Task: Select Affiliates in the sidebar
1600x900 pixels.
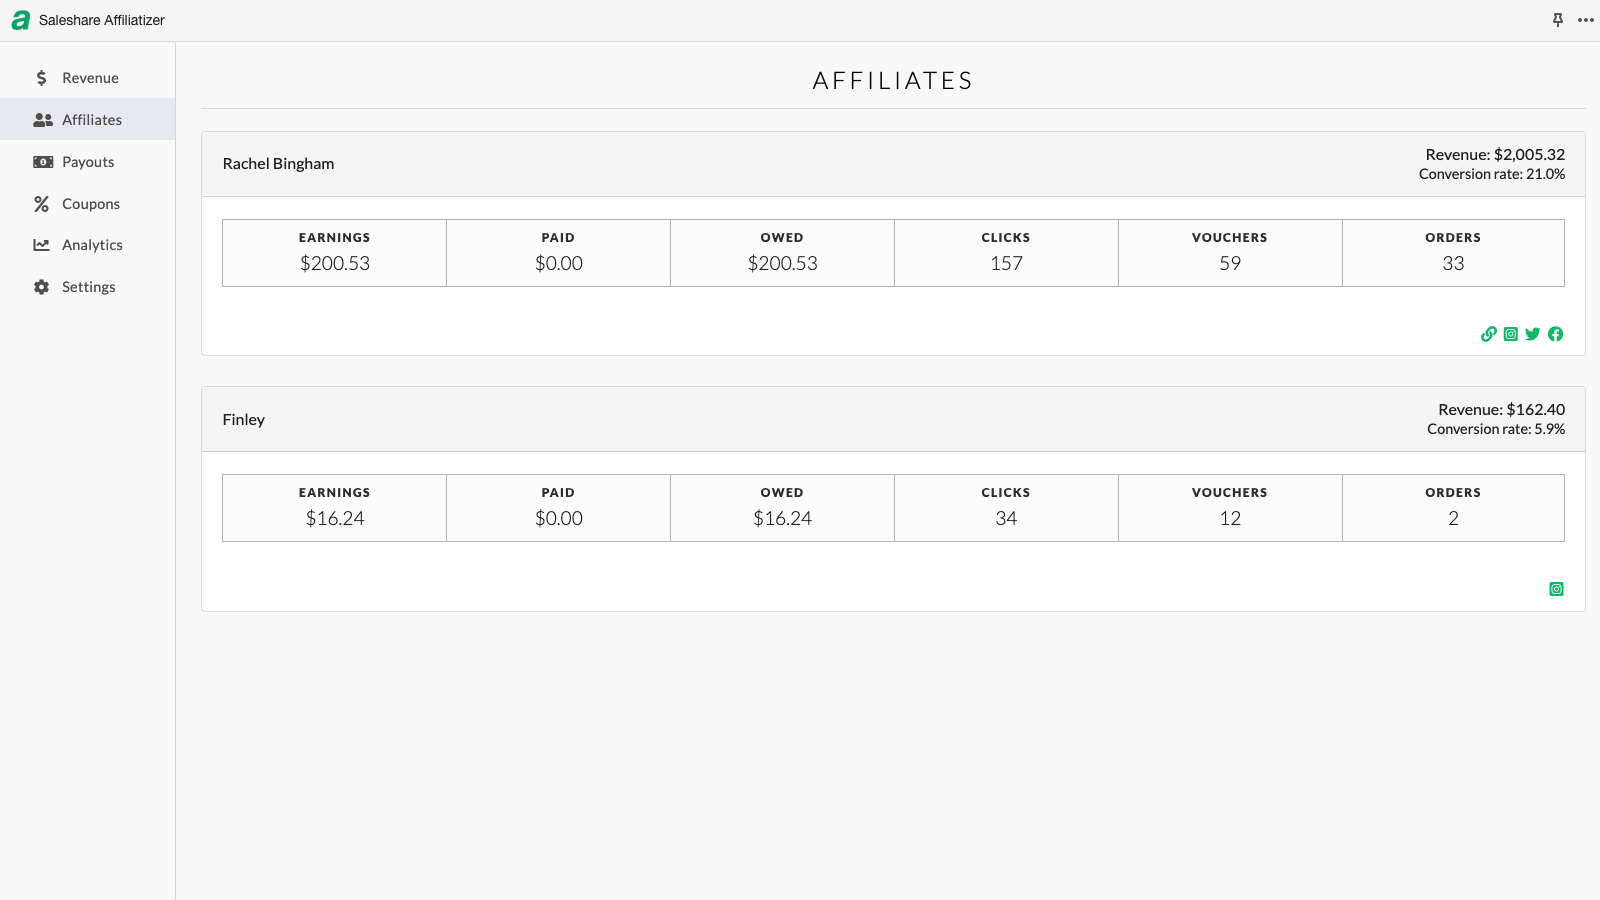Action: 91,120
